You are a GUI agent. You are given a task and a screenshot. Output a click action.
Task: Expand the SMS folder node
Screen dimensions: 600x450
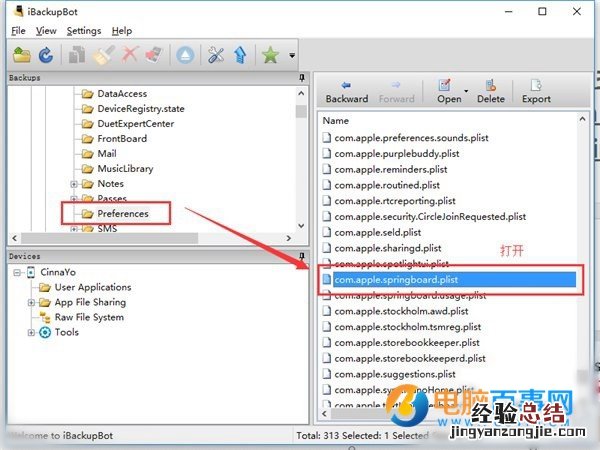tap(74, 229)
